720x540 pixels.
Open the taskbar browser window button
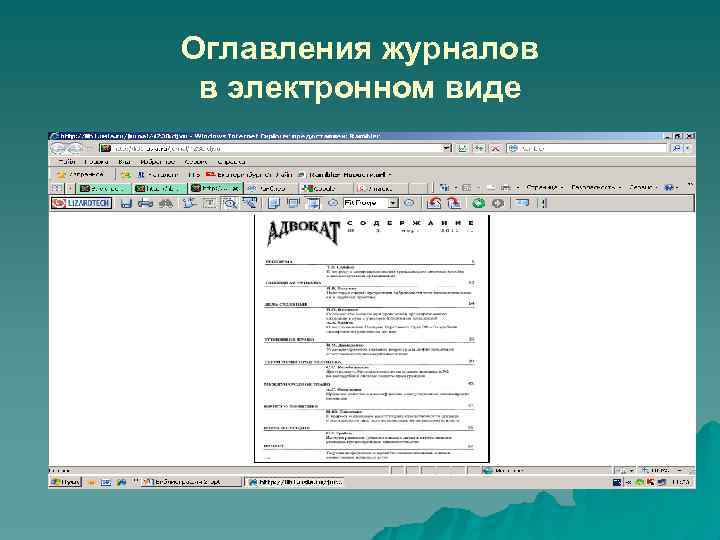click(x=296, y=482)
